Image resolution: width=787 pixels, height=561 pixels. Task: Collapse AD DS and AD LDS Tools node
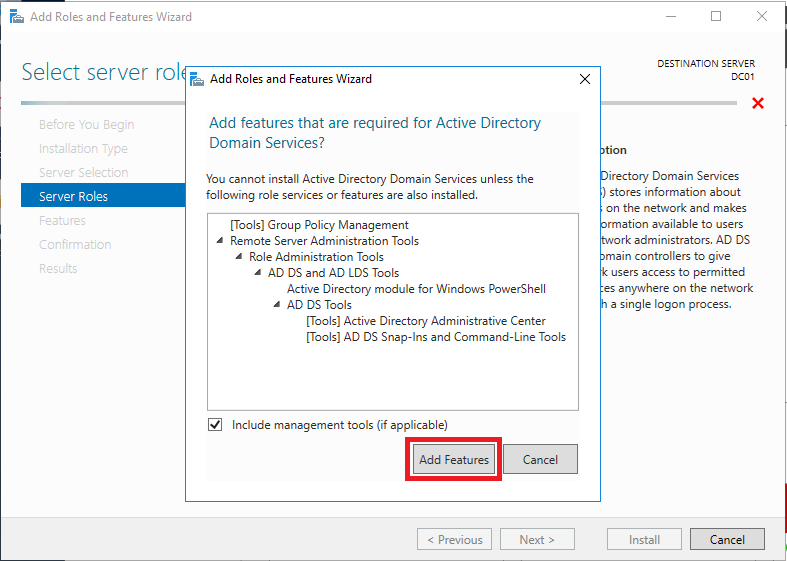(x=258, y=273)
